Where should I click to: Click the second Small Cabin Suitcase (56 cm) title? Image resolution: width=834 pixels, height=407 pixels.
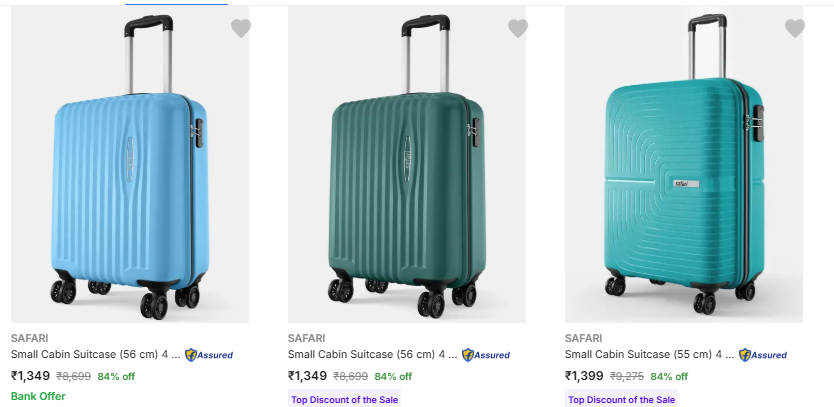(x=373, y=354)
